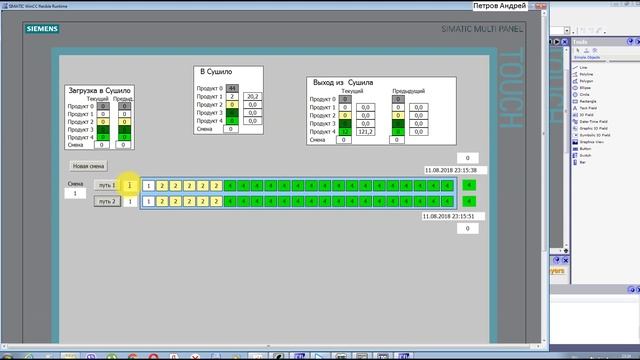Open the dropdown arrow above Tools panel
640x360 pixels.
click(x=567, y=31)
